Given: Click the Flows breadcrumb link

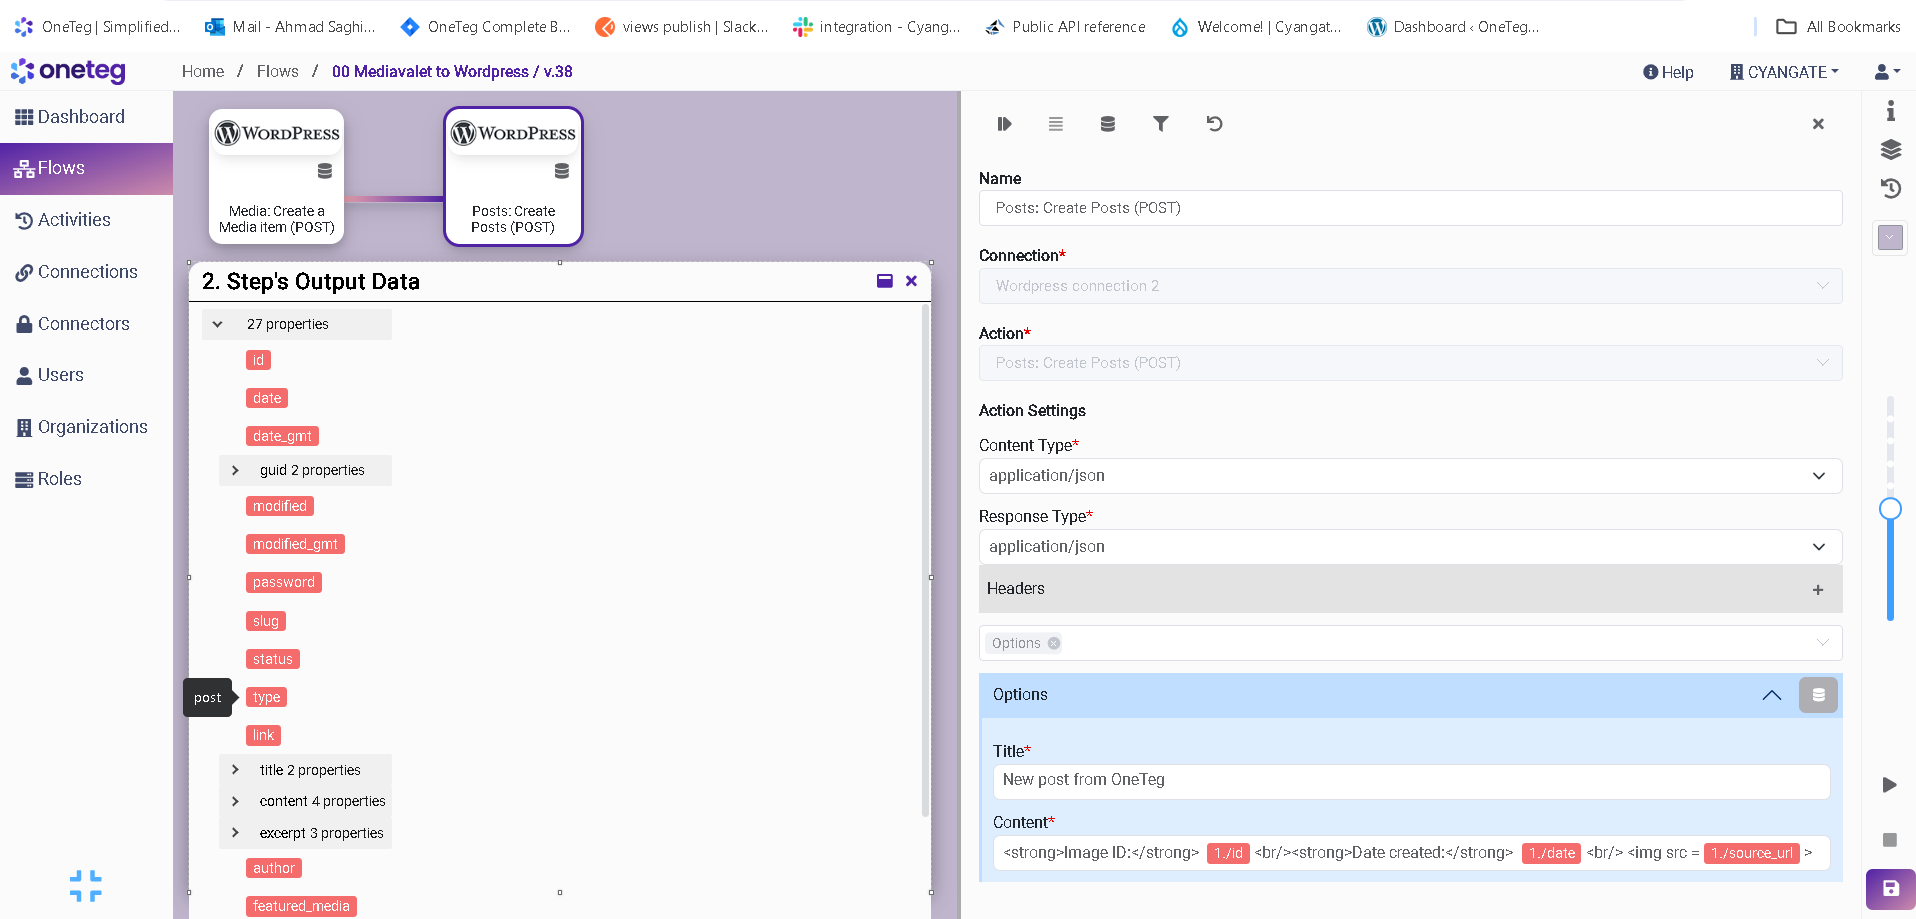Looking at the screenshot, I should coord(277,71).
